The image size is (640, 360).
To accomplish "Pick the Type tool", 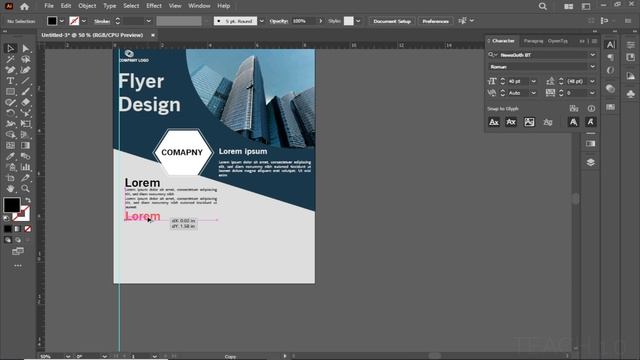I will [10, 81].
